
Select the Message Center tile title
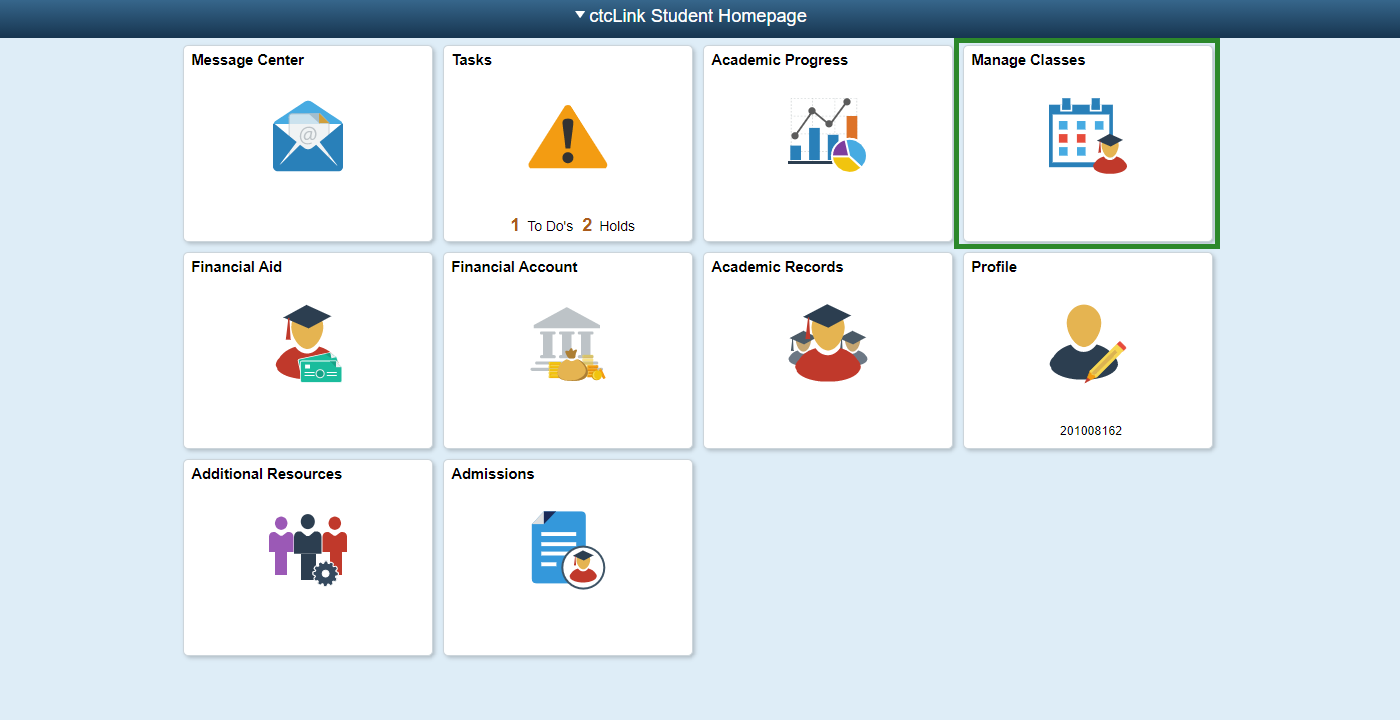coord(248,60)
